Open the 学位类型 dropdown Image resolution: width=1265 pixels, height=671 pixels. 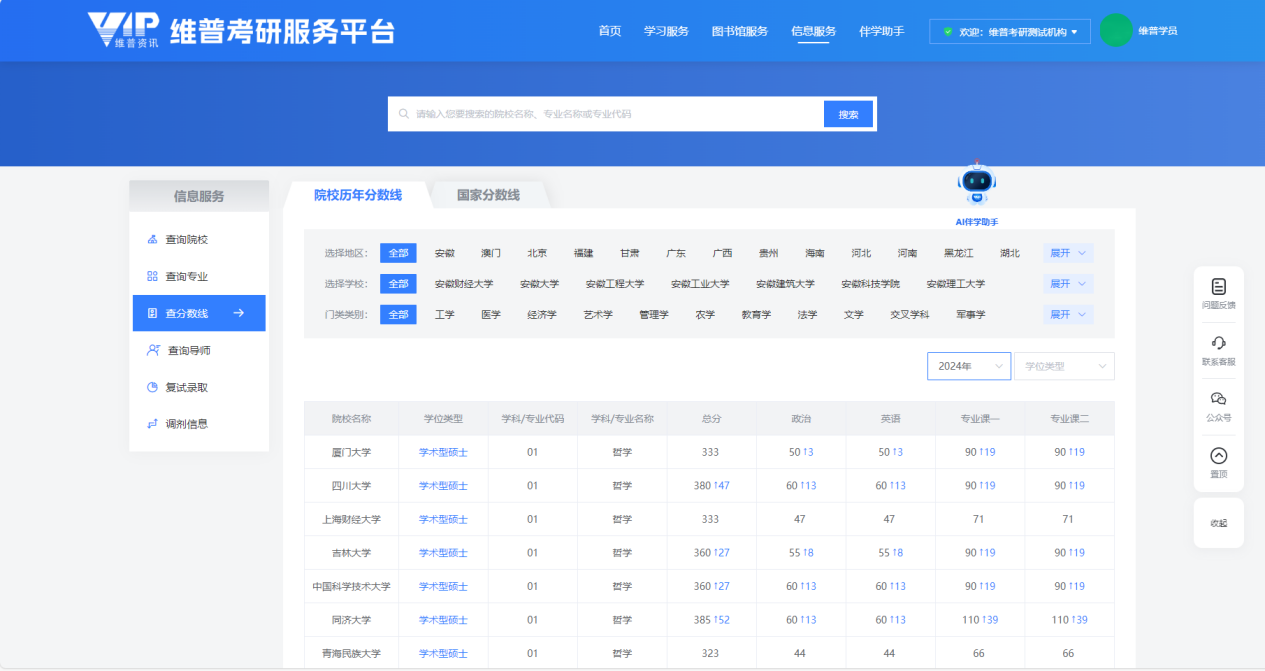1064,367
